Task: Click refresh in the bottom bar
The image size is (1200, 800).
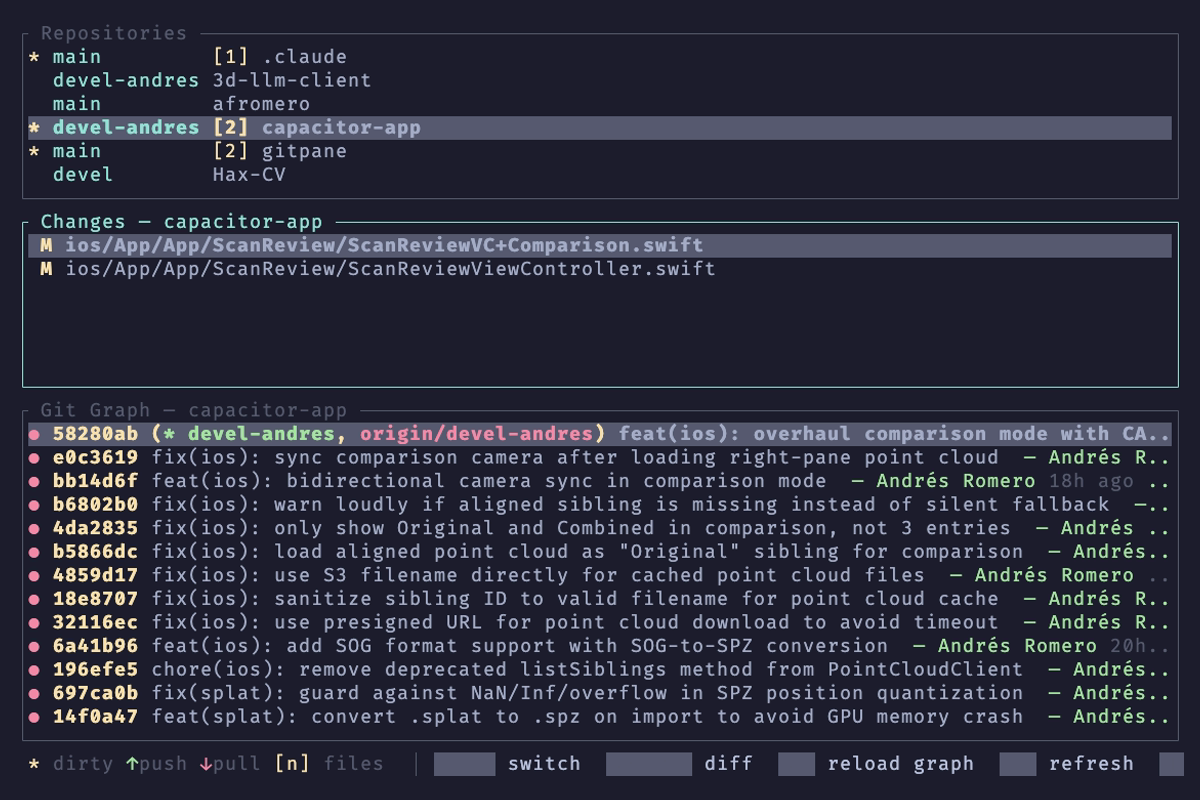Action: 1090,764
